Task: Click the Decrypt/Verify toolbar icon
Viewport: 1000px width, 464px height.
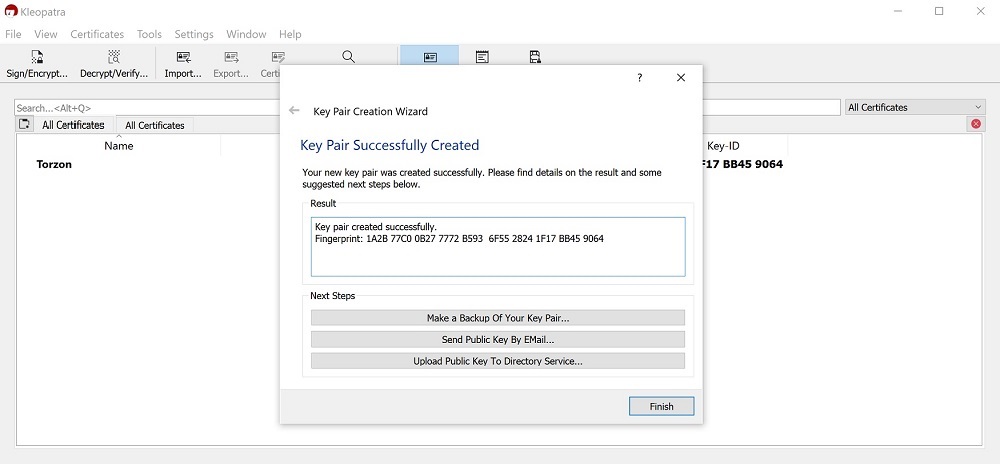Action: point(114,58)
